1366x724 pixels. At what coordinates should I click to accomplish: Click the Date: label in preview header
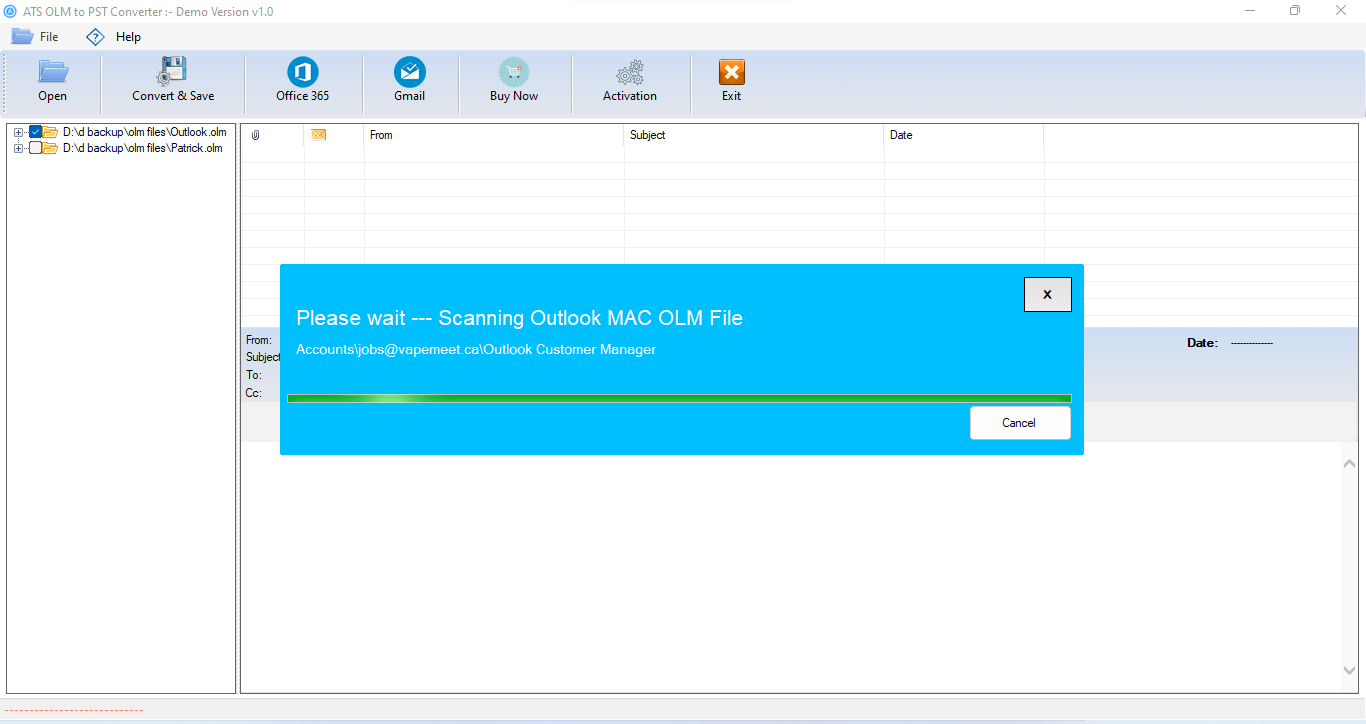pos(1202,343)
